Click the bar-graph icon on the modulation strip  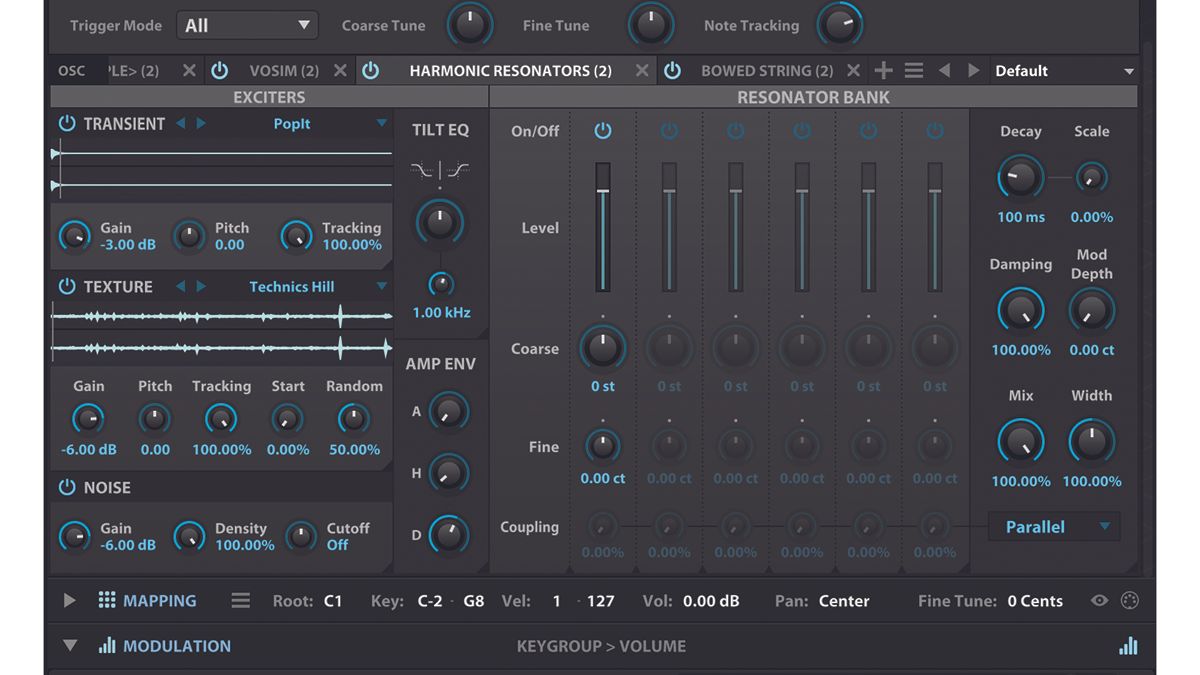(1128, 646)
